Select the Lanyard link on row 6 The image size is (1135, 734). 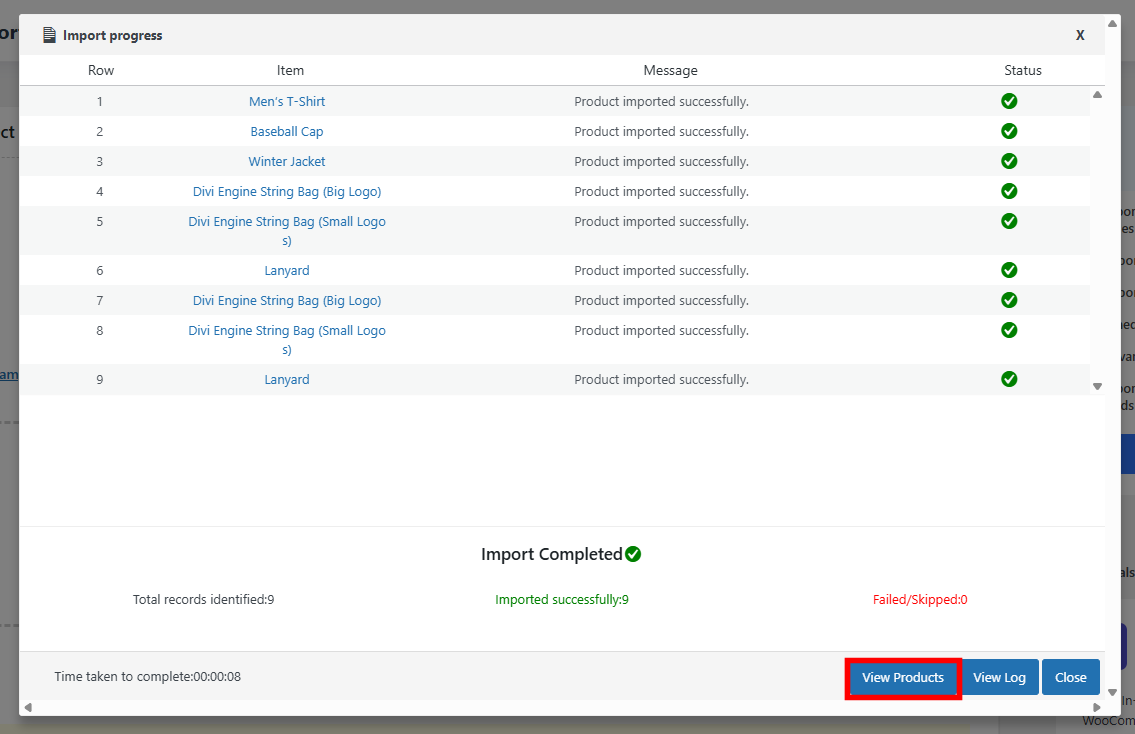coord(287,270)
